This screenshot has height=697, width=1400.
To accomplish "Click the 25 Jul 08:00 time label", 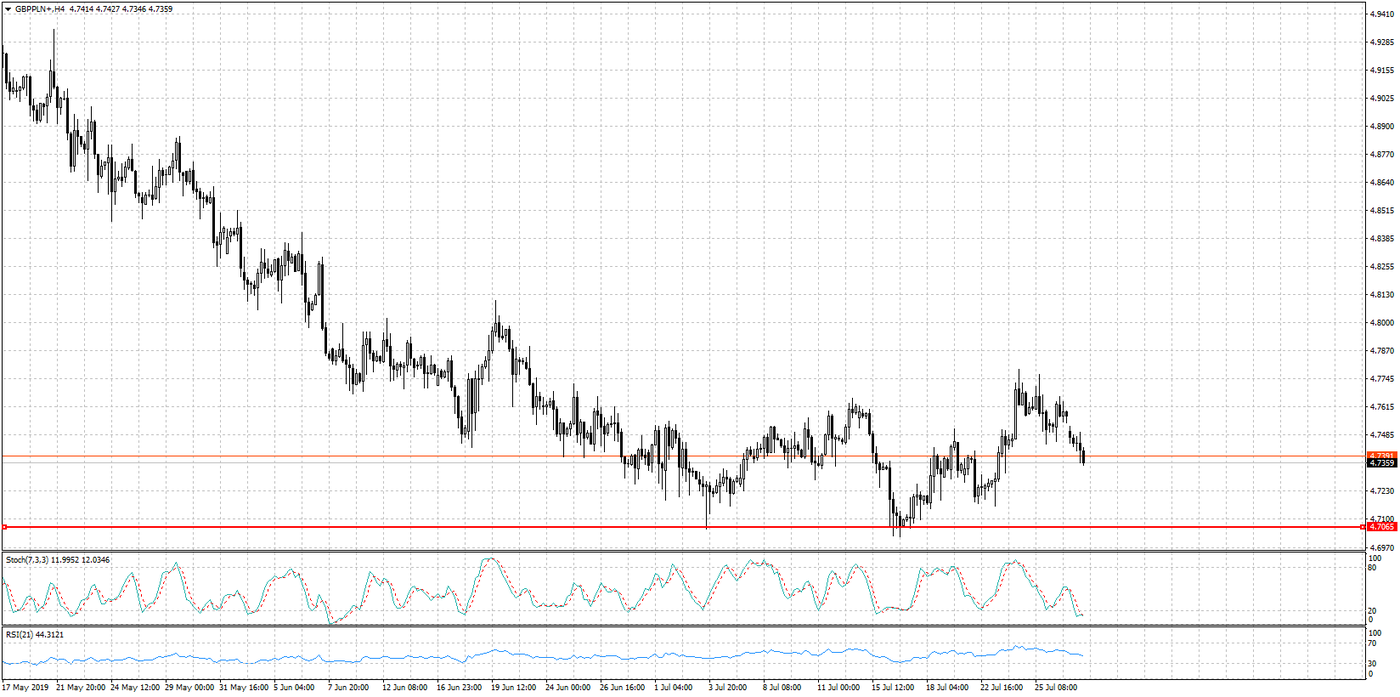I will pos(1058,688).
